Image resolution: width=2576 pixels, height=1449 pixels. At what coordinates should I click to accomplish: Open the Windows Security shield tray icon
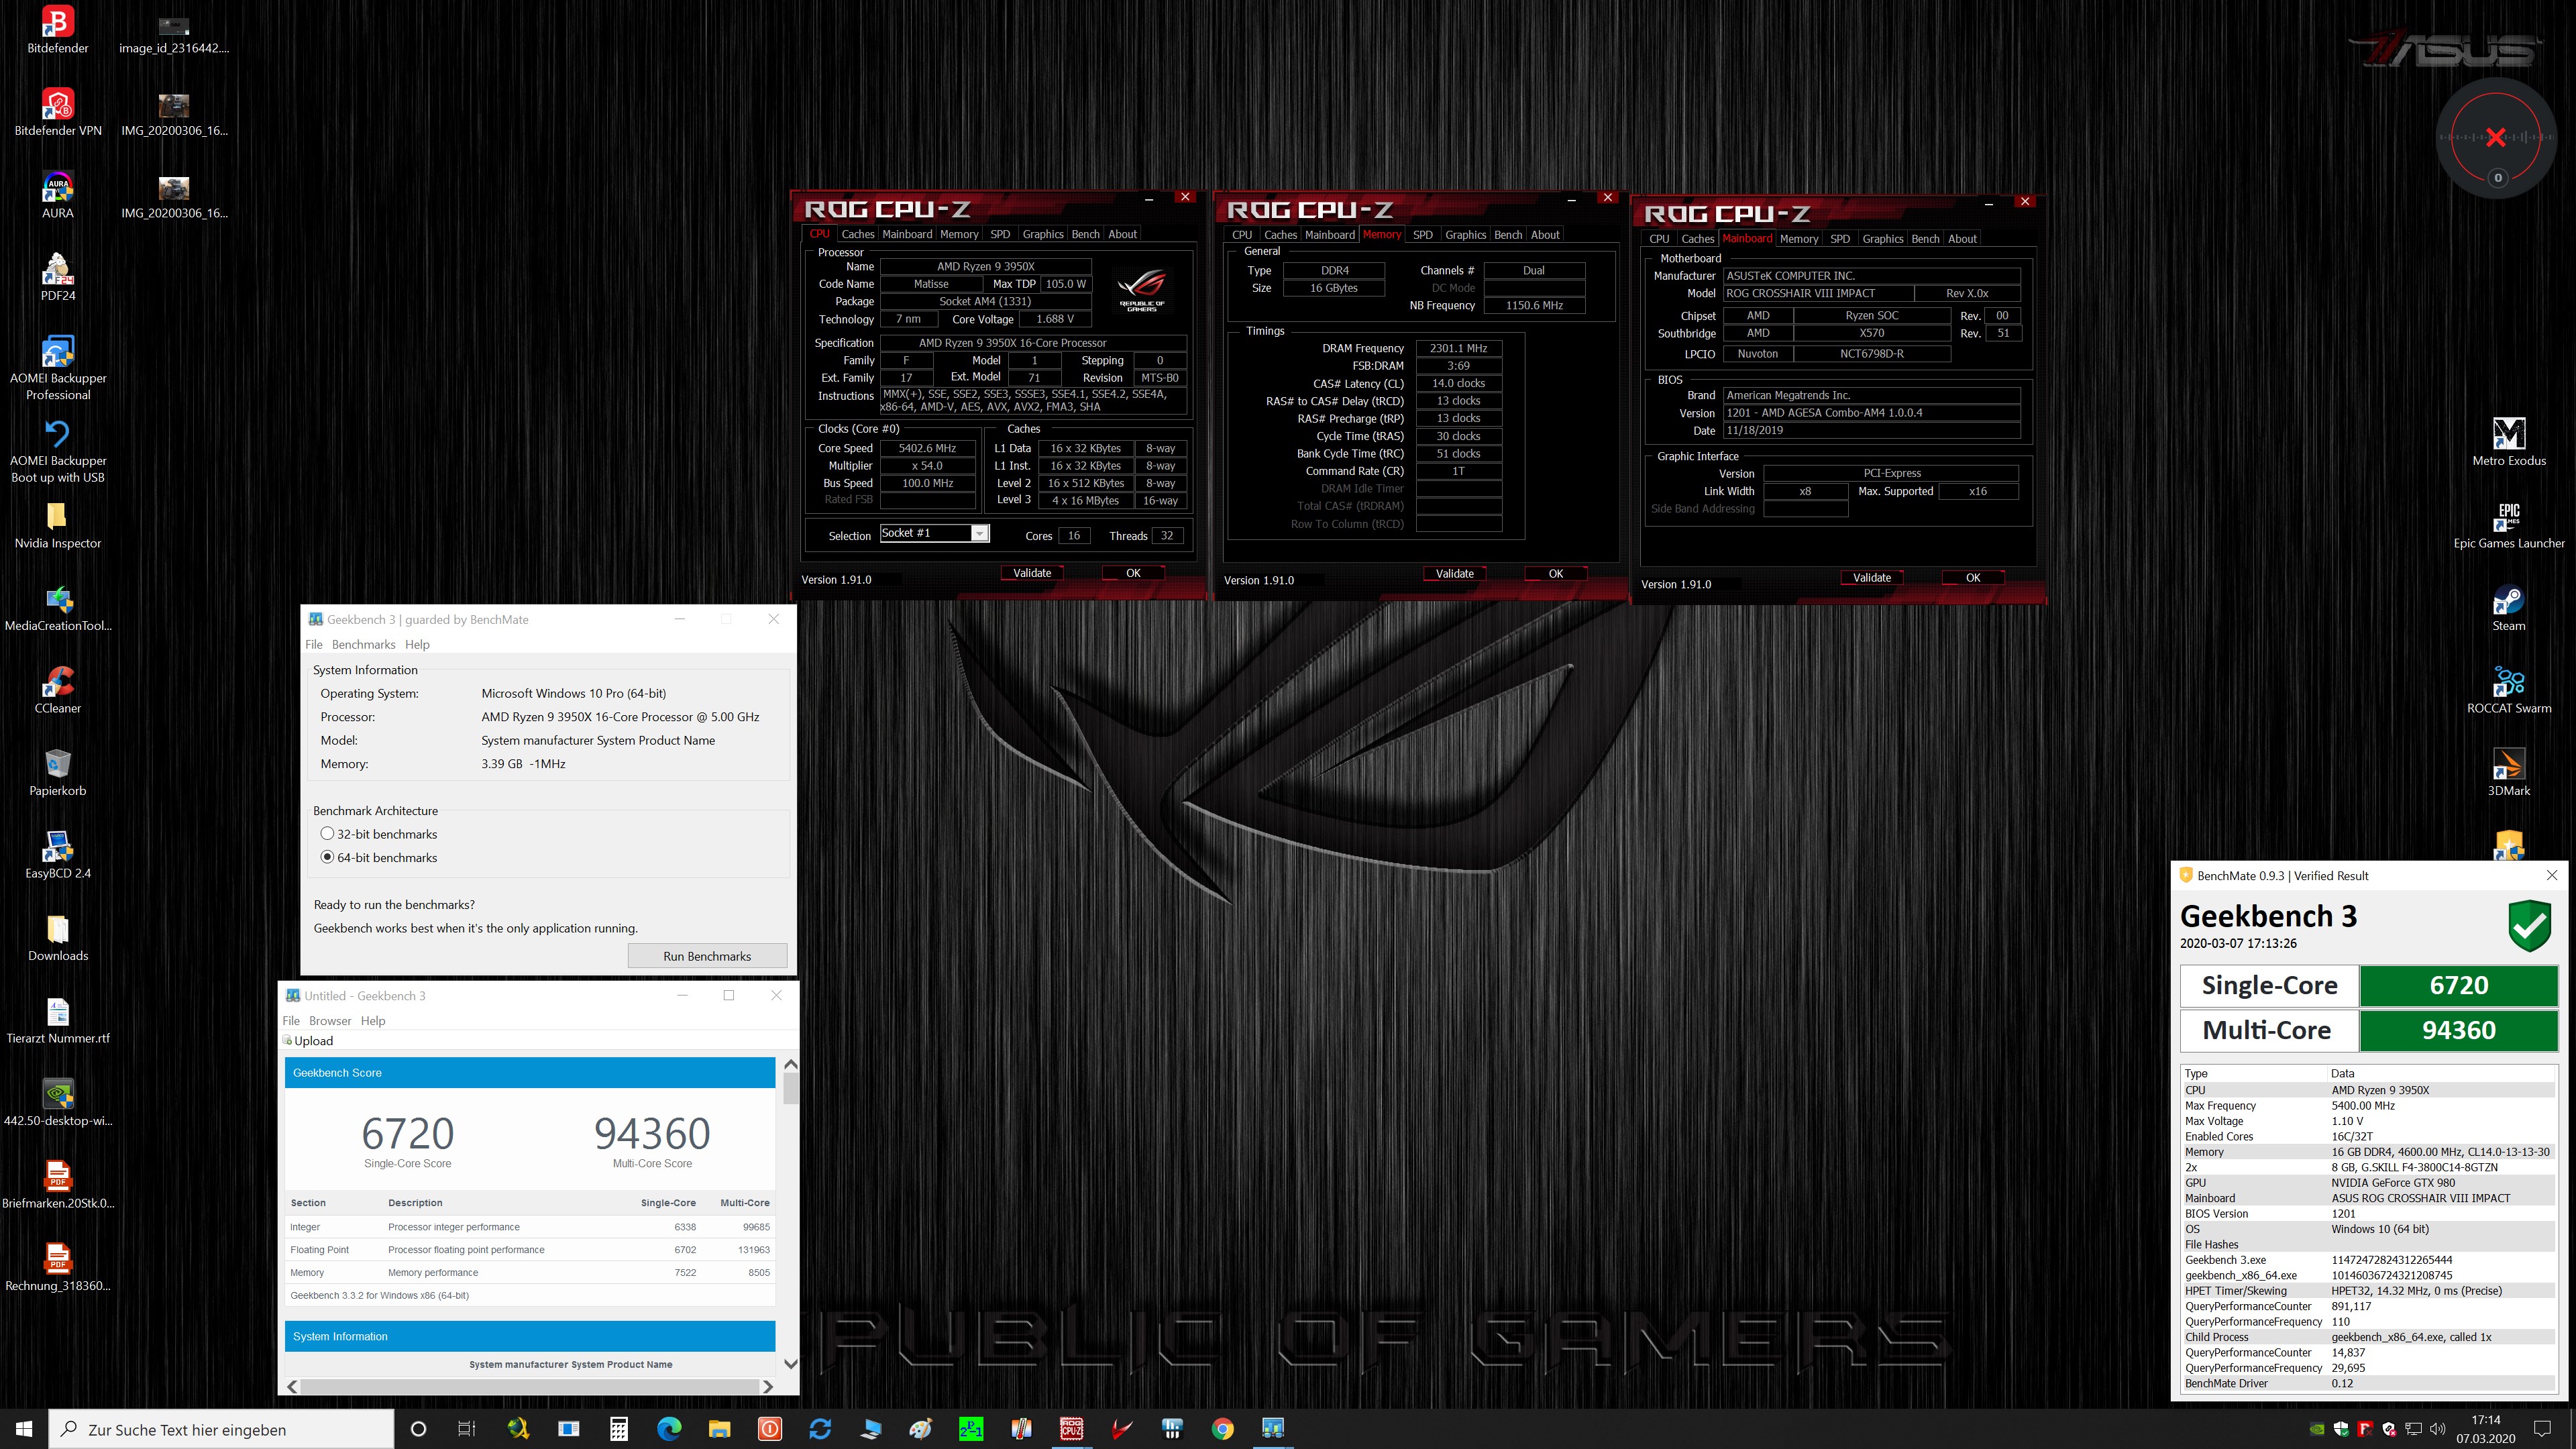point(2341,1429)
